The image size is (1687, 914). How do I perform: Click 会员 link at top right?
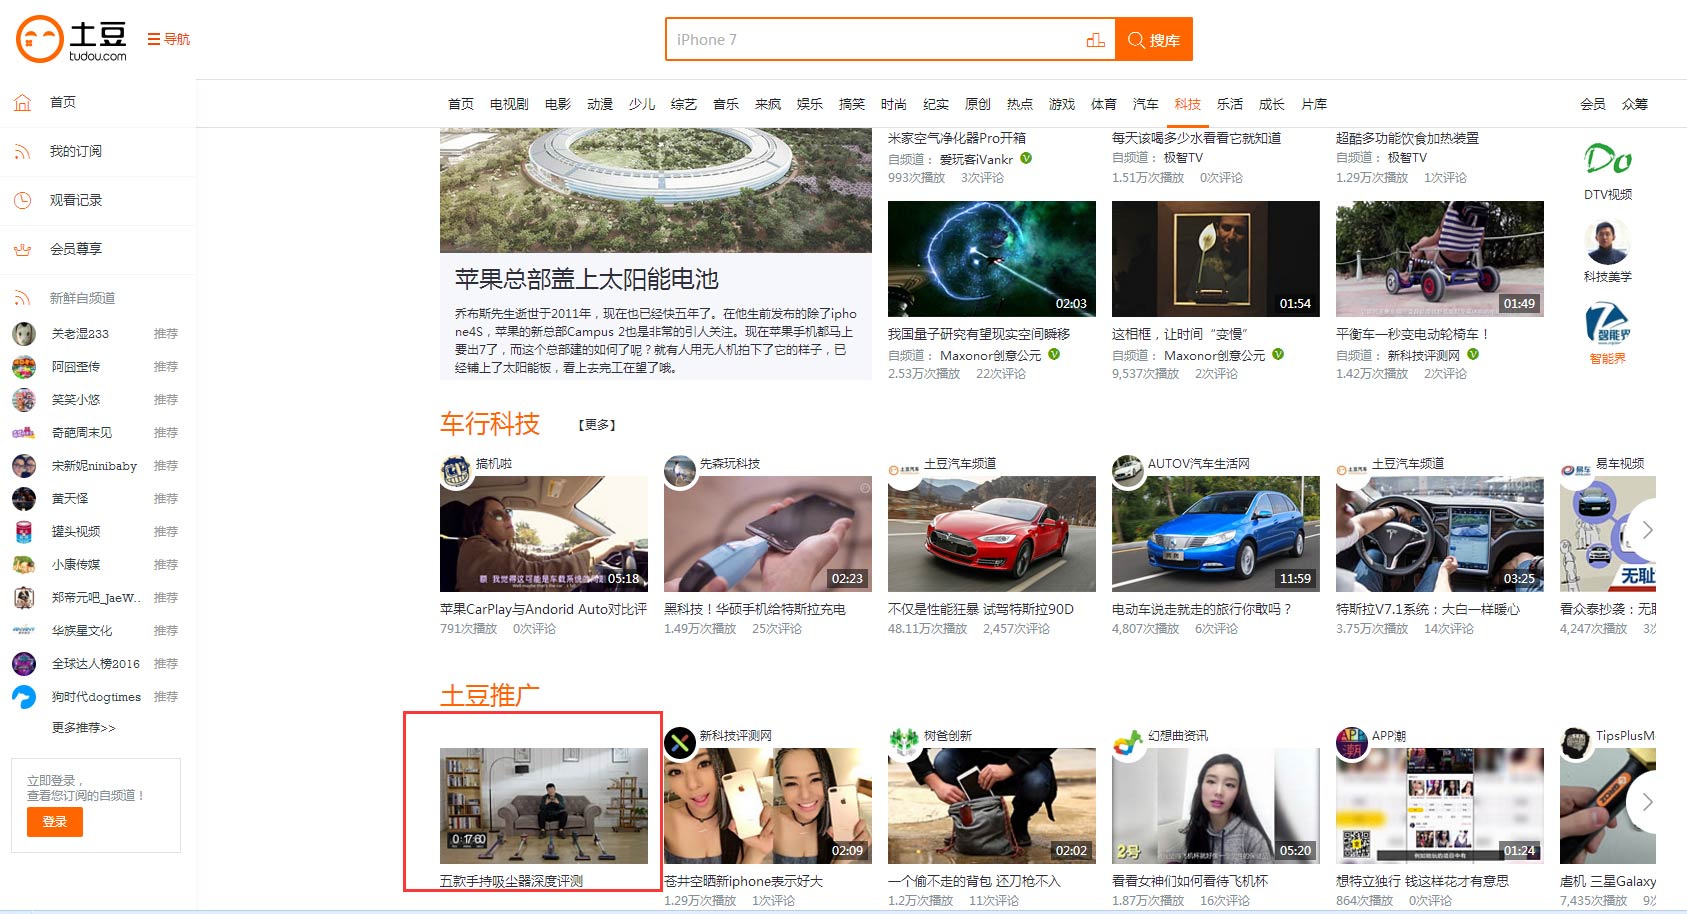pos(1593,104)
